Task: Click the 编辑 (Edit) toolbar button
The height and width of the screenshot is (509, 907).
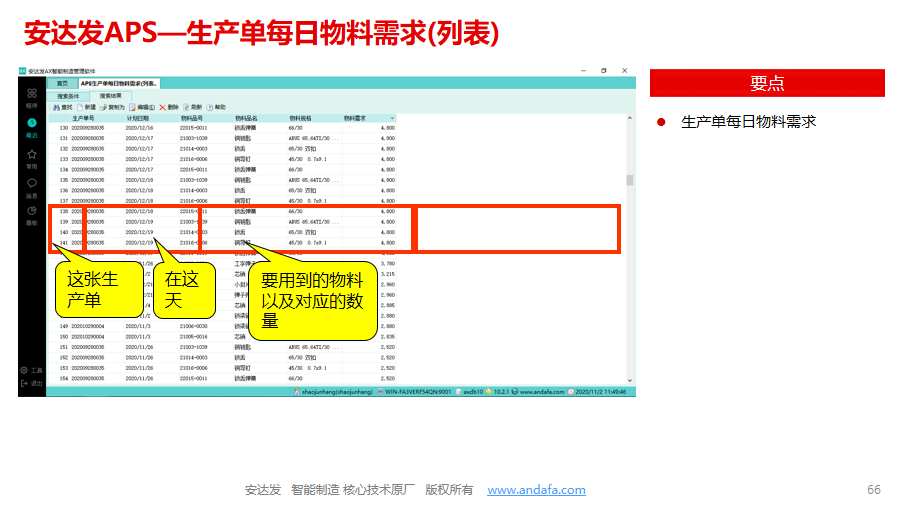Action: click(x=142, y=107)
